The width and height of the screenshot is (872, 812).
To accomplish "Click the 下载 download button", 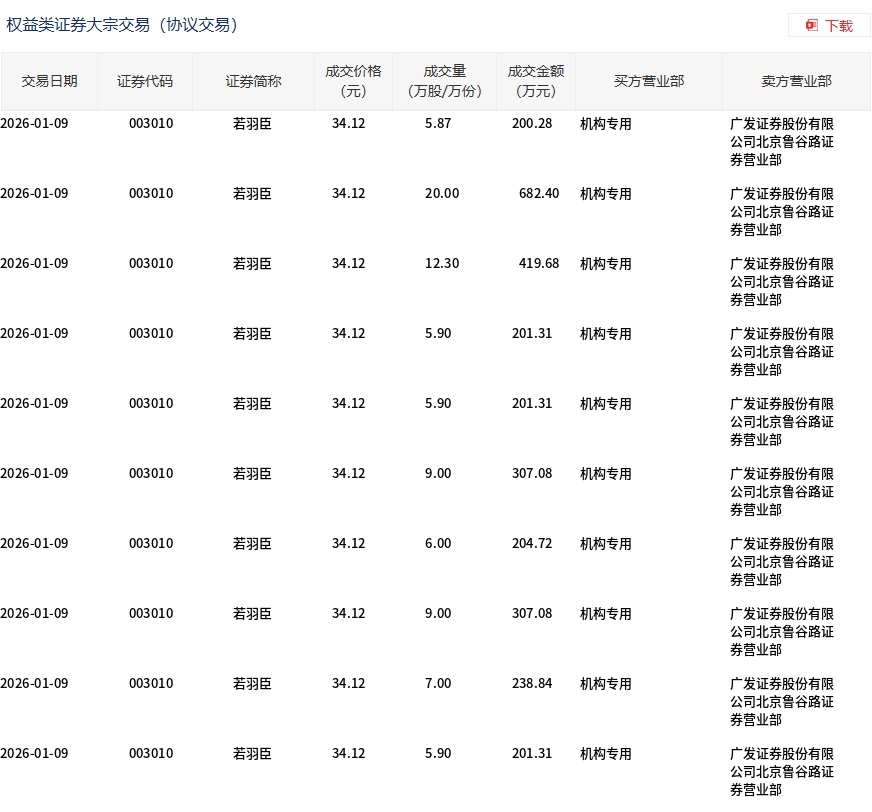I will [x=829, y=26].
